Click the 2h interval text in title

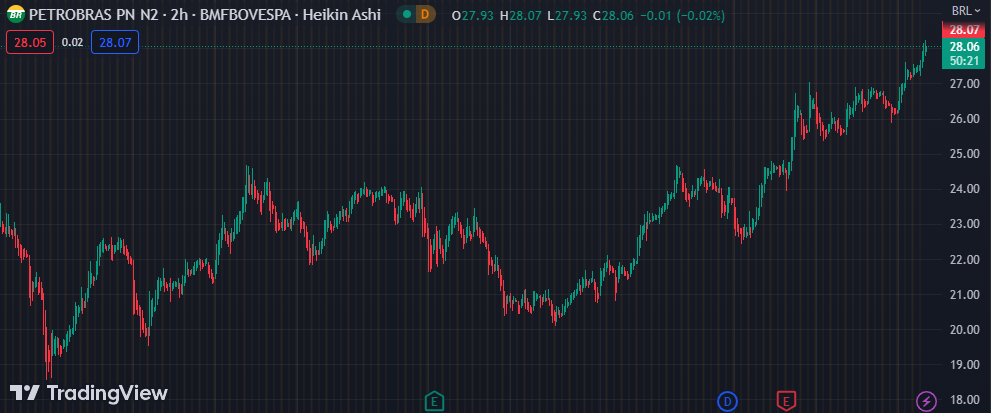pos(179,14)
